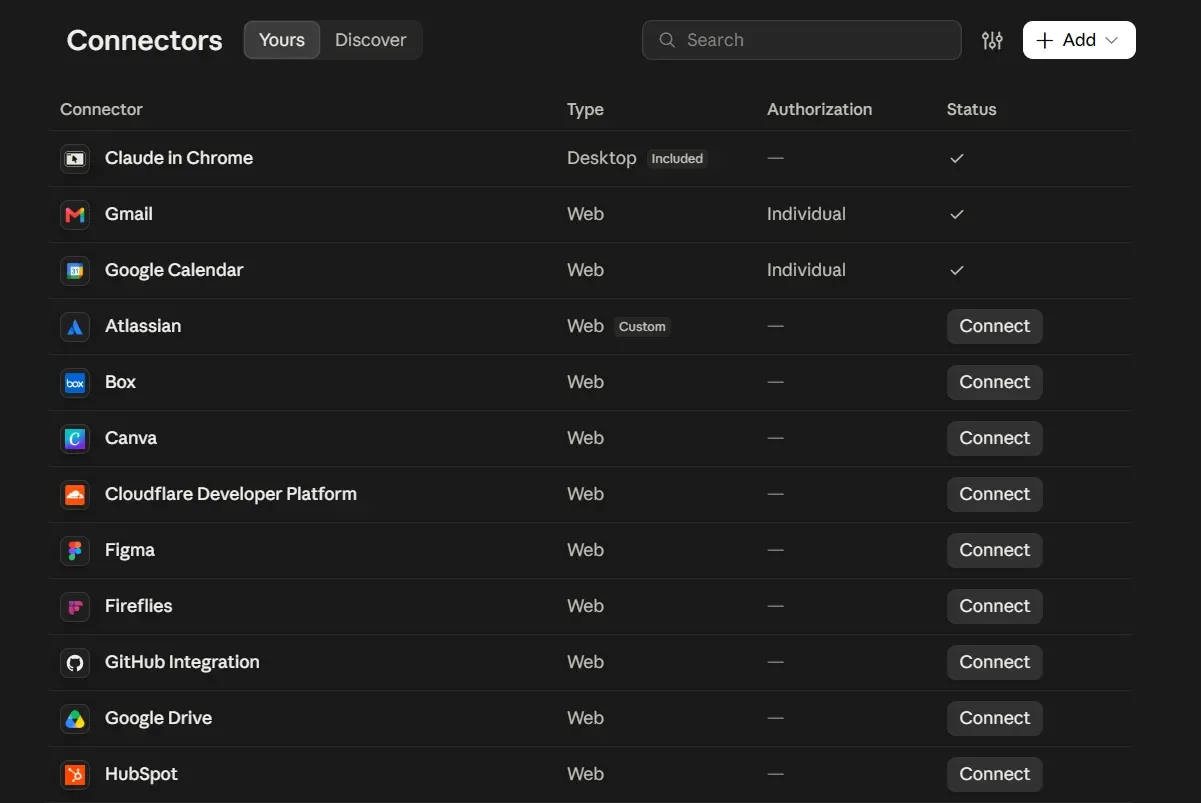Open the Add connector dropdown

point(1079,40)
